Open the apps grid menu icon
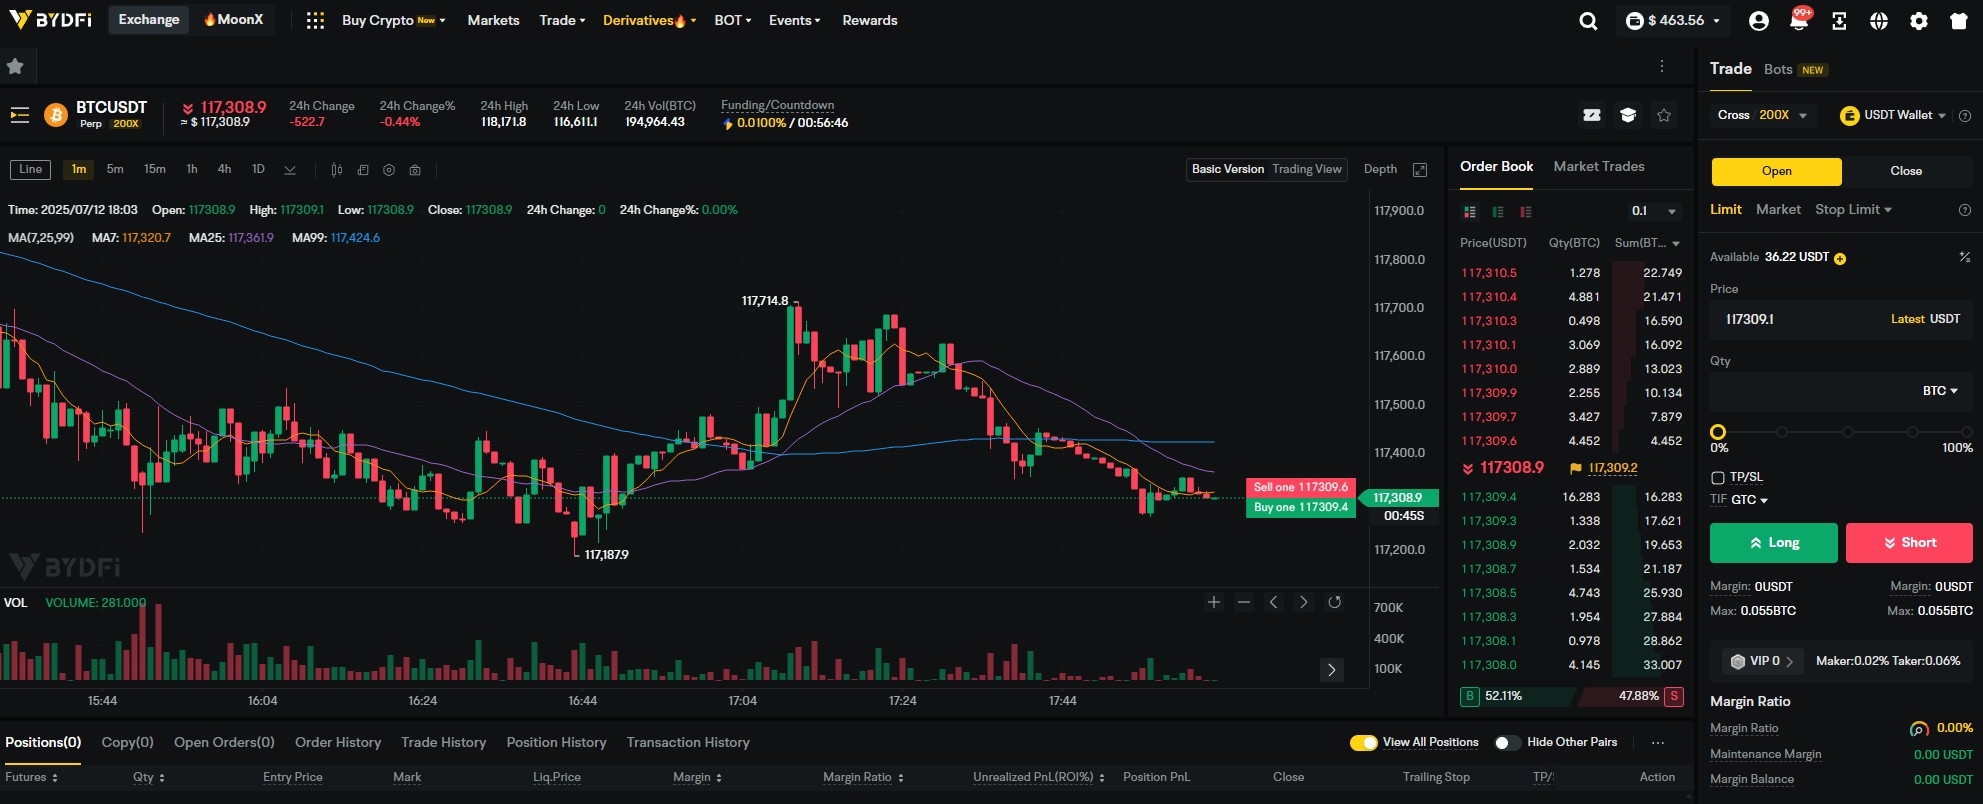This screenshot has height=804, width=1983. [315, 20]
